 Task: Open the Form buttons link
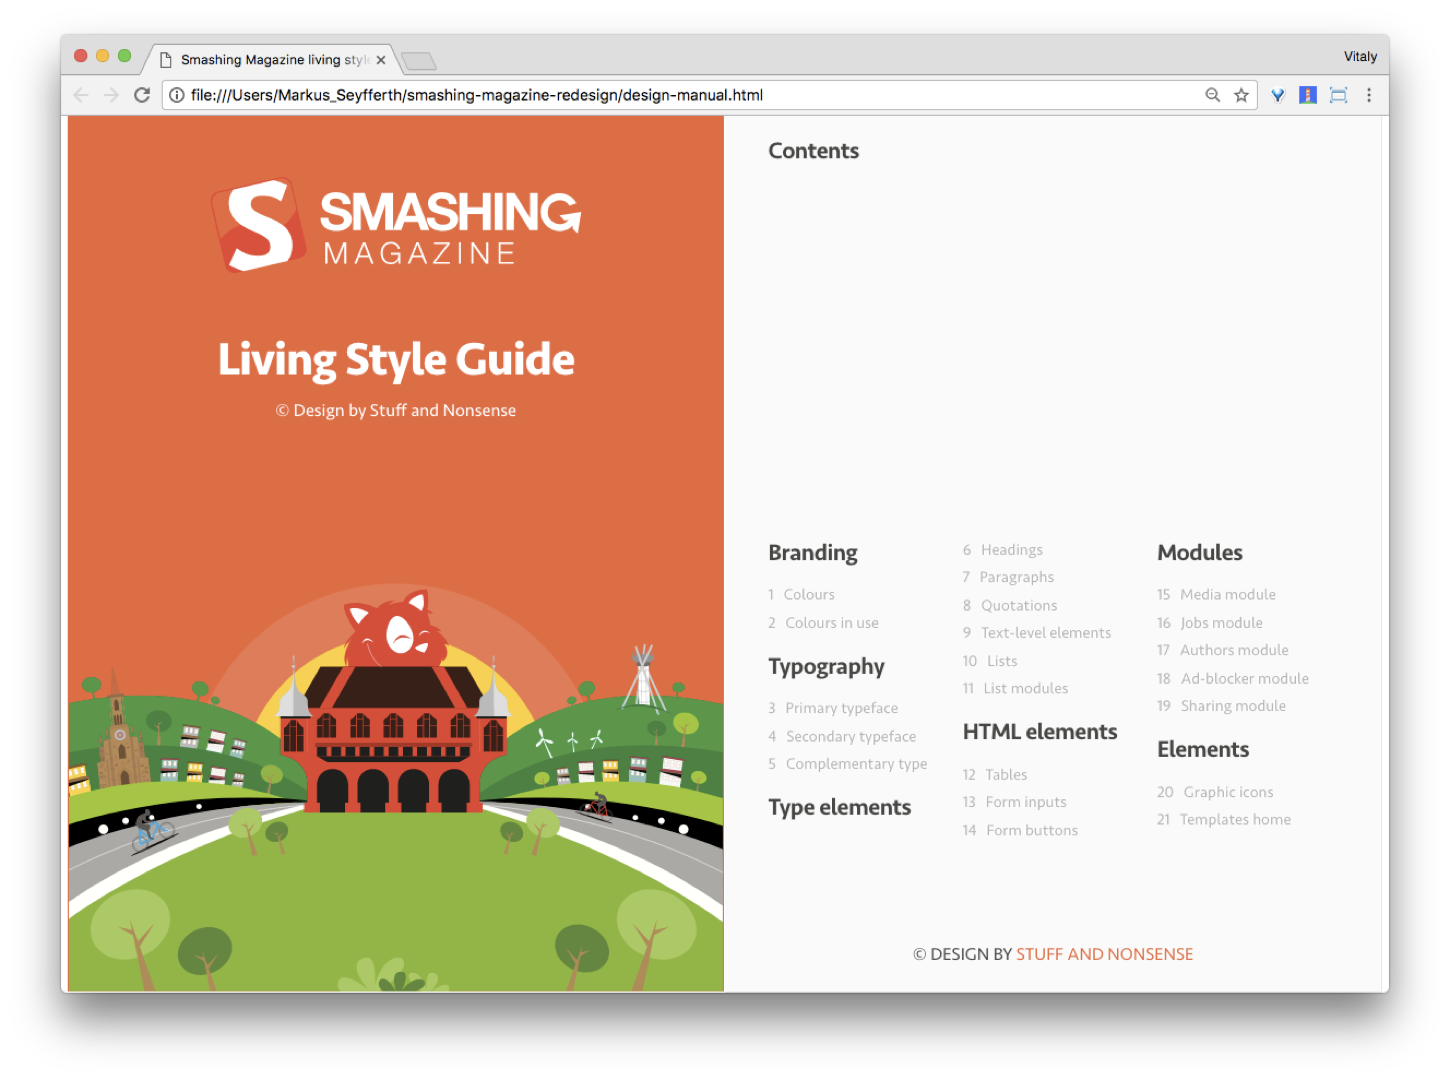pyautogui.click(x=1031, y=830)
